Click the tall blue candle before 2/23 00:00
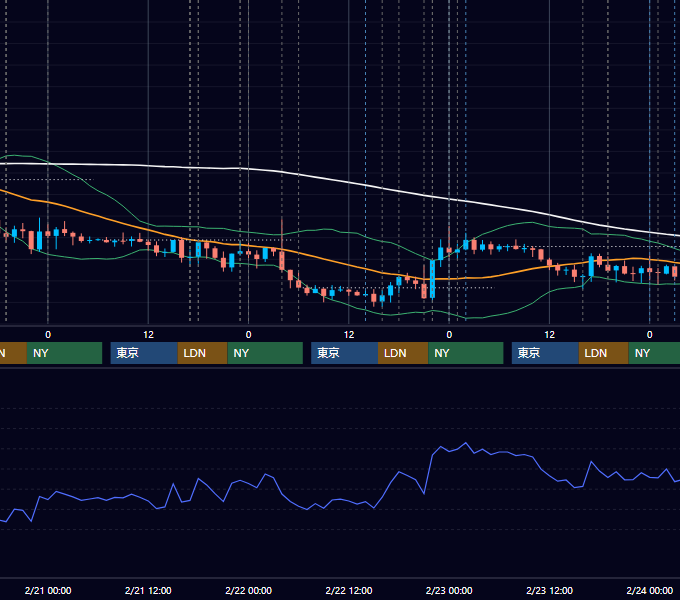This screenshot has height=600, width=680. 432,279
